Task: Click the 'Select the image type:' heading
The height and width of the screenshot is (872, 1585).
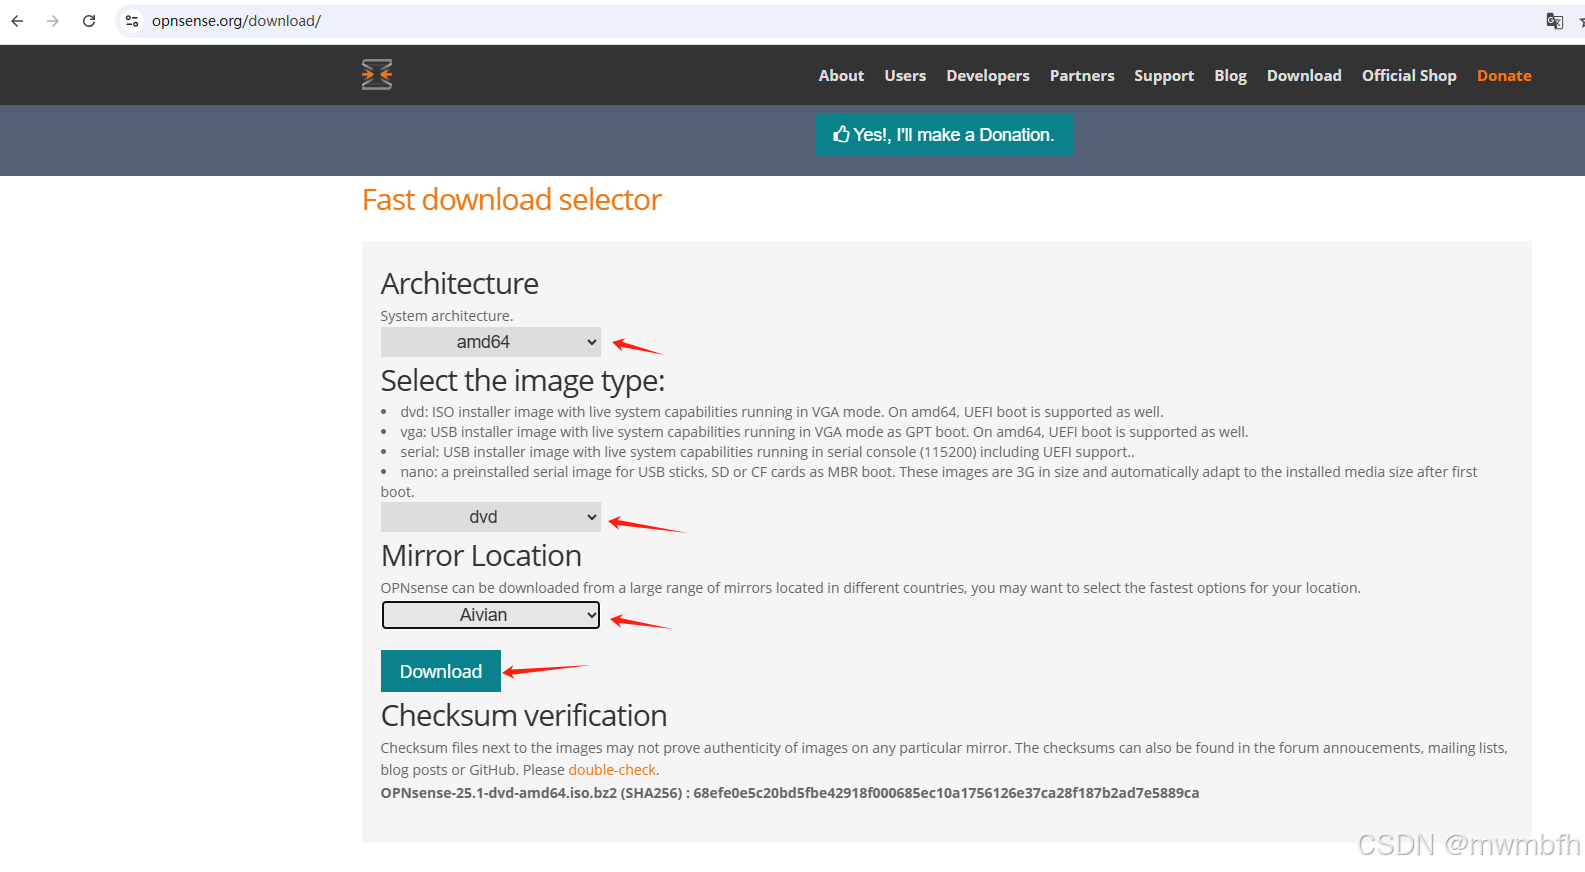Action: 523,381
